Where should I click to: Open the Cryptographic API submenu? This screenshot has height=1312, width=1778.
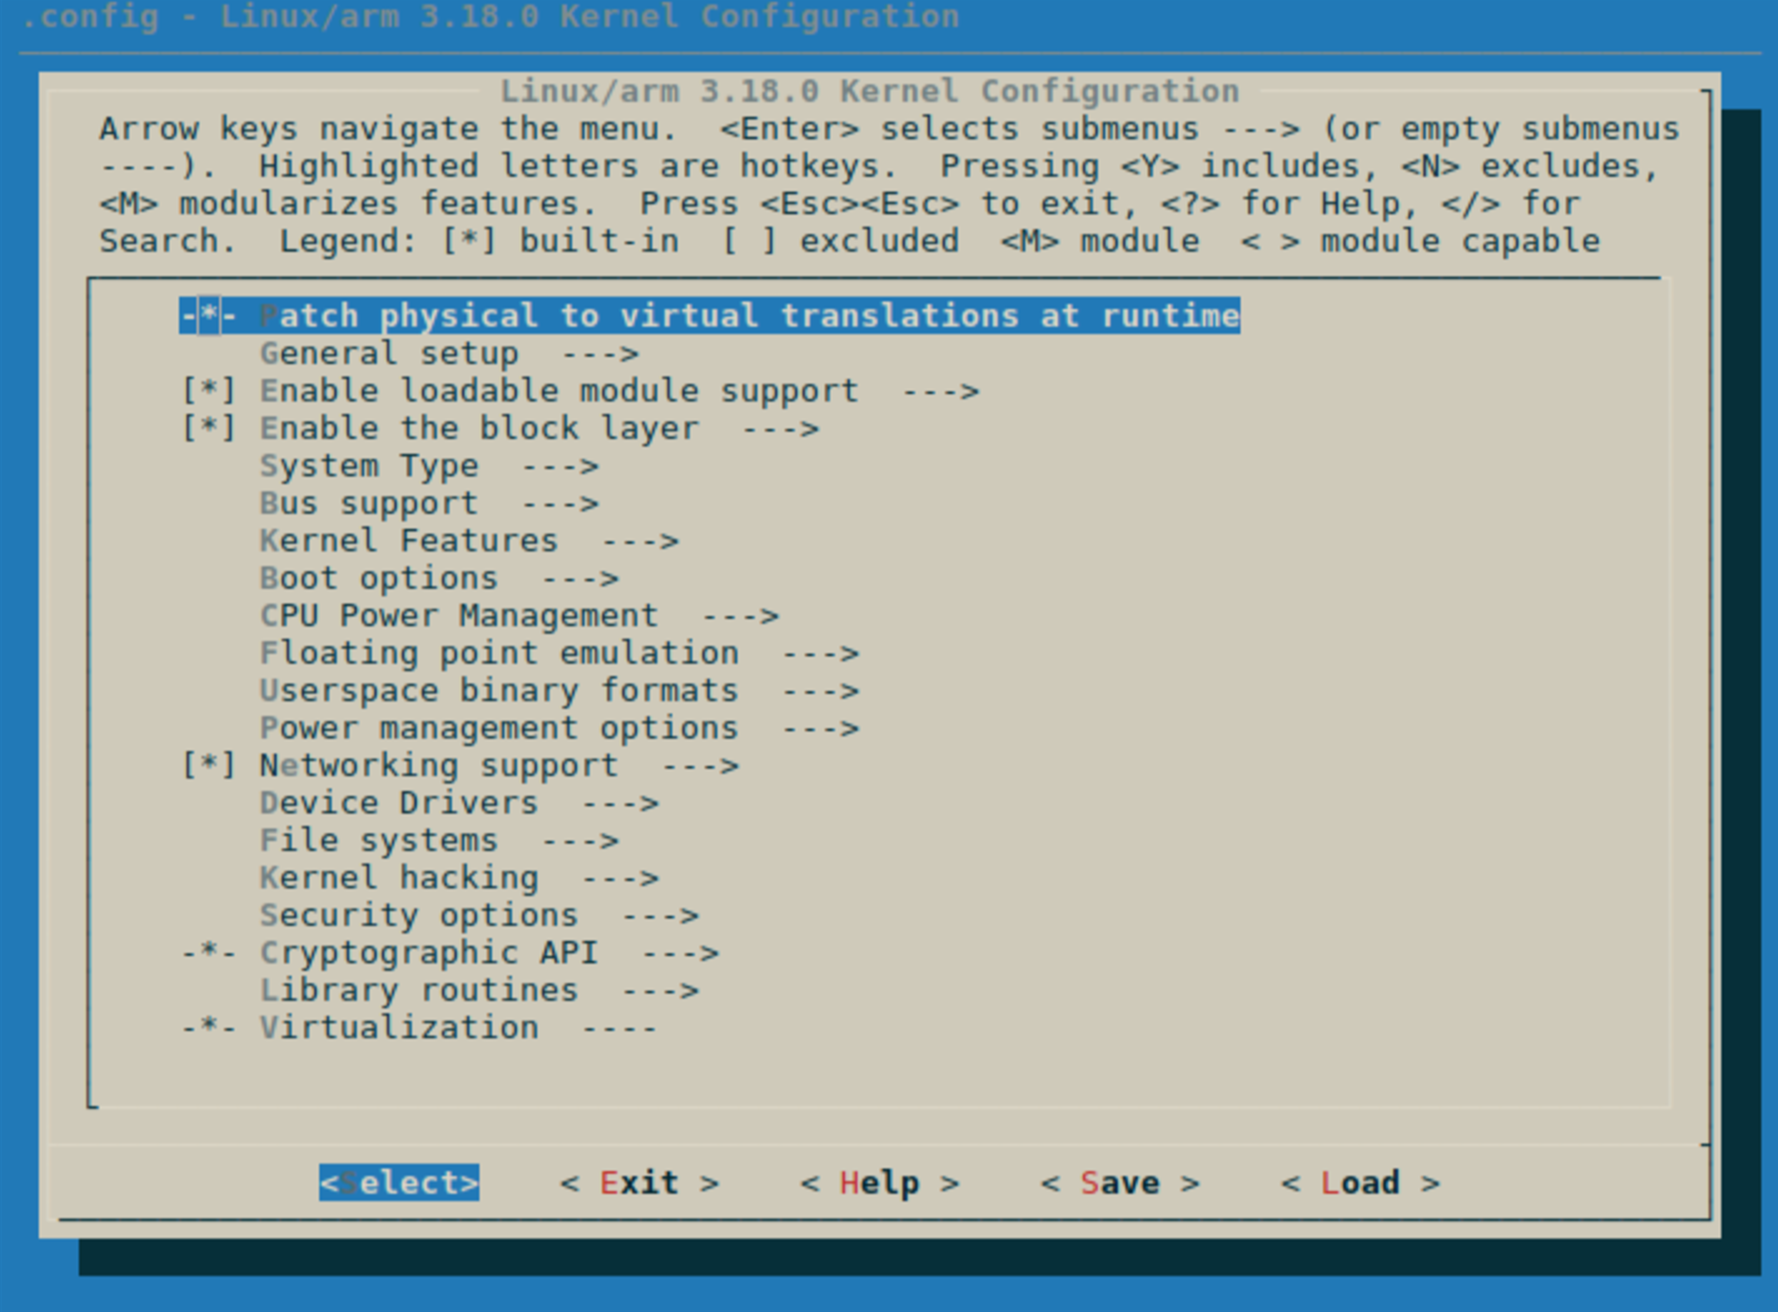[489, 954]
